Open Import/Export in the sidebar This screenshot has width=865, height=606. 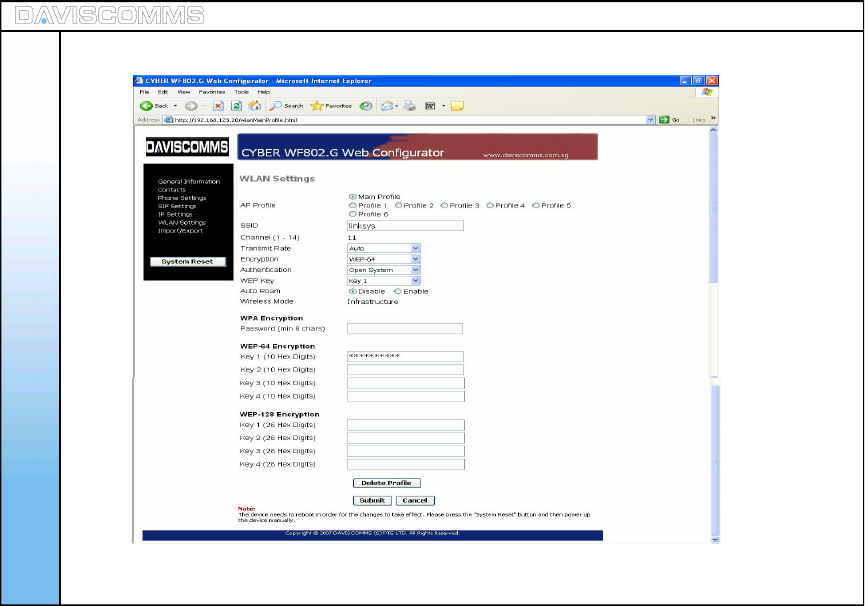180,231
